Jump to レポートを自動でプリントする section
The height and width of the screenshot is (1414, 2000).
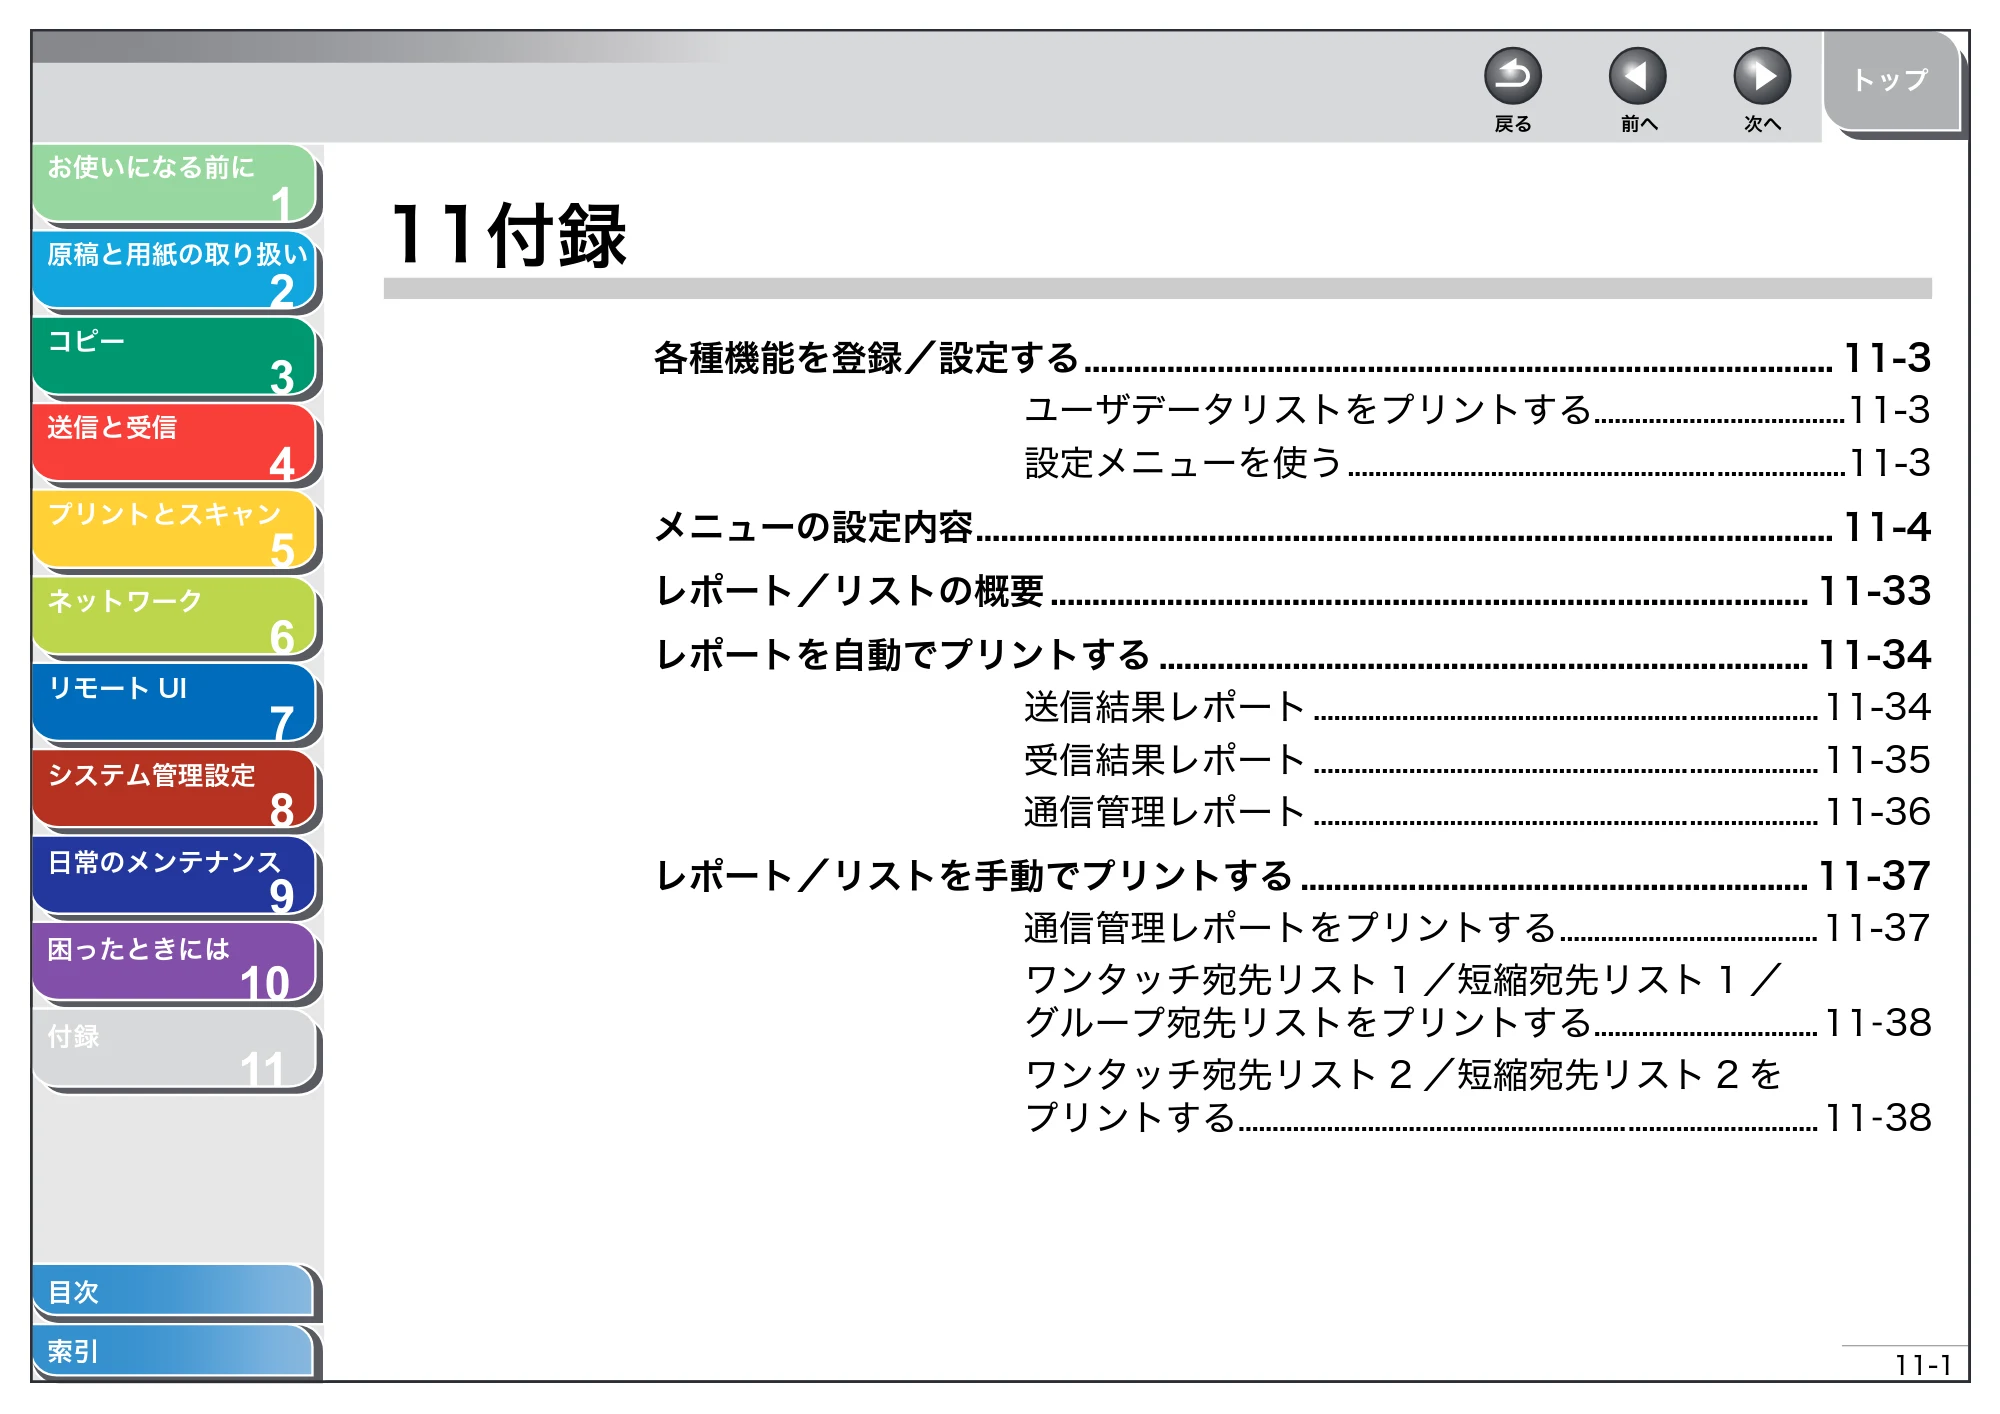[1292, 655]
